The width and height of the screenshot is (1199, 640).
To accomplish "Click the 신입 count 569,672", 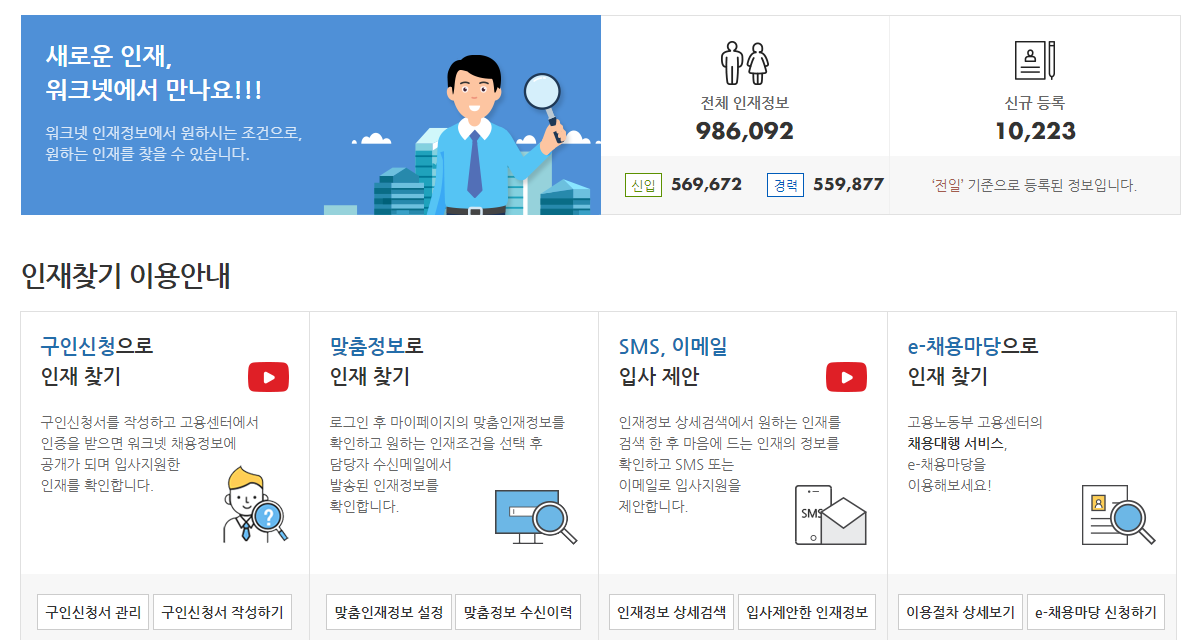I will (x=707, y=184).
